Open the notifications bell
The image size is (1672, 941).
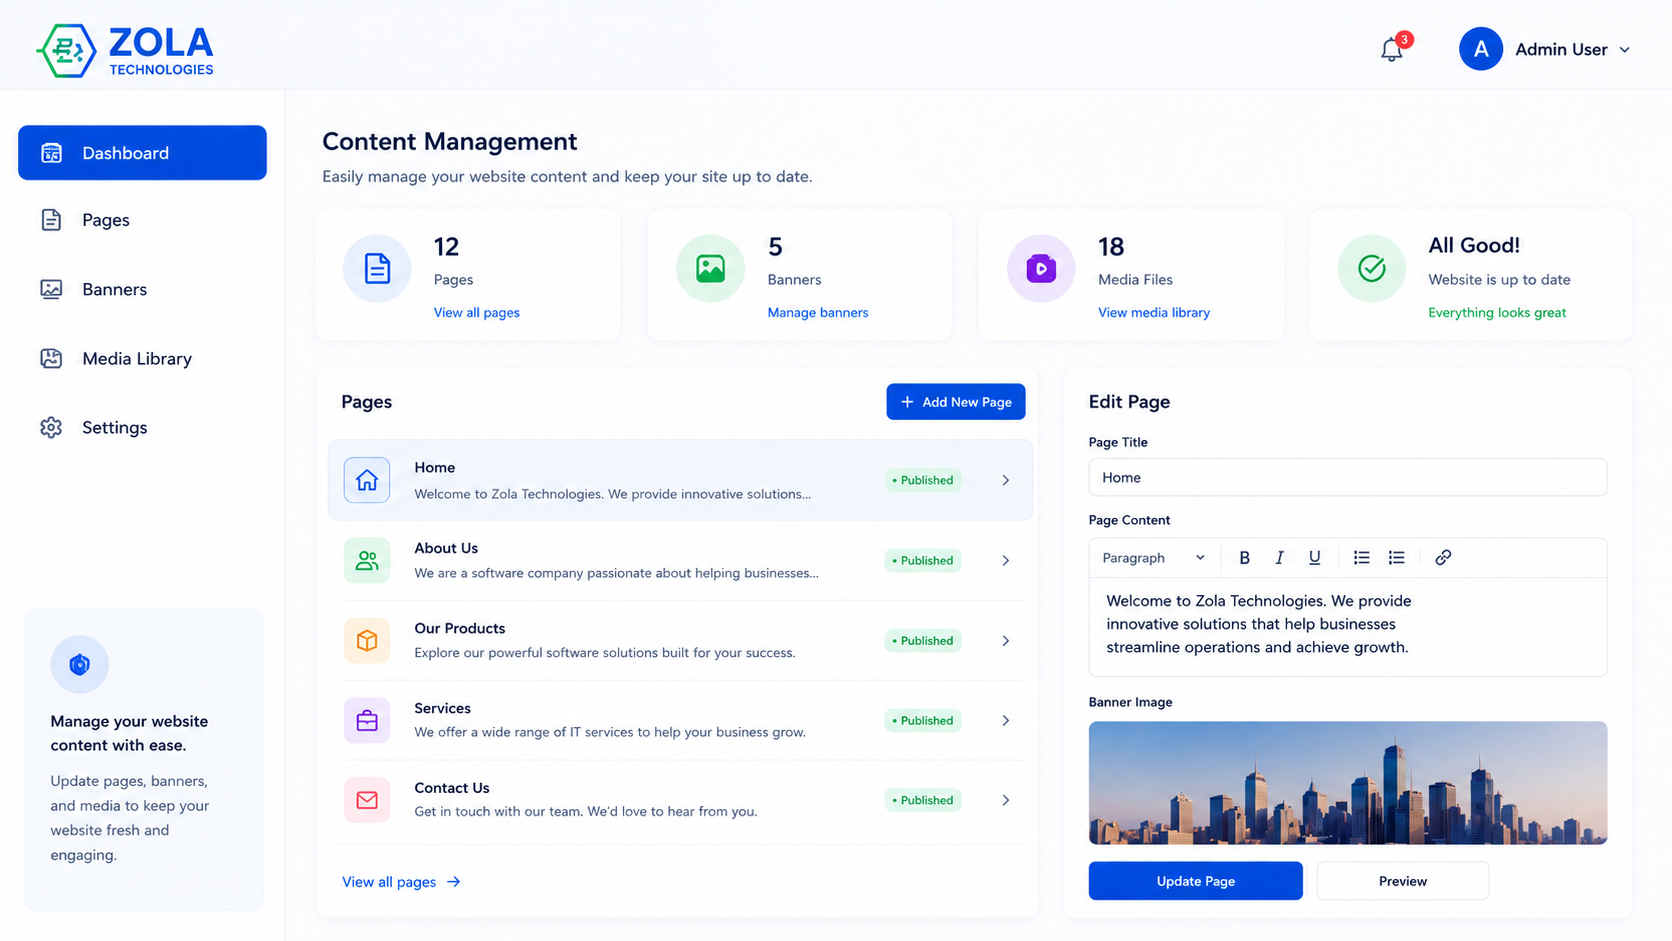point(1391,49)
